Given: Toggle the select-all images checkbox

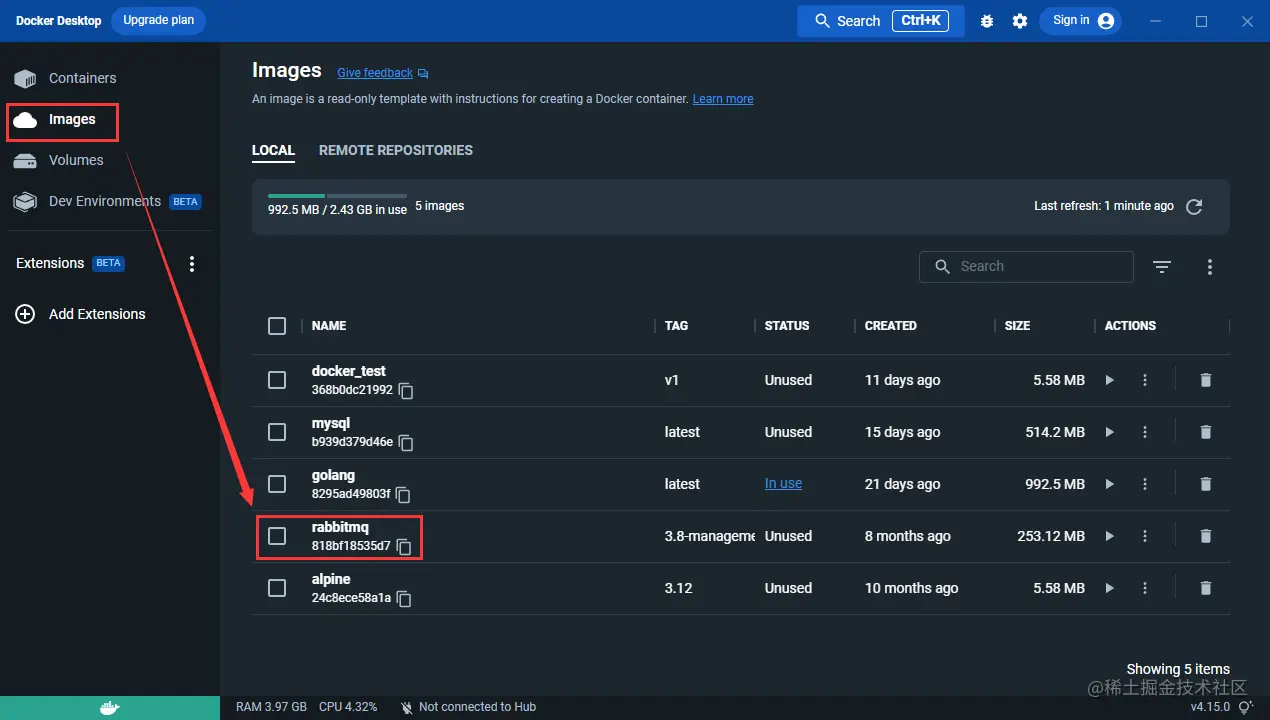Looking at the screenshot, I should coord(277,326).
